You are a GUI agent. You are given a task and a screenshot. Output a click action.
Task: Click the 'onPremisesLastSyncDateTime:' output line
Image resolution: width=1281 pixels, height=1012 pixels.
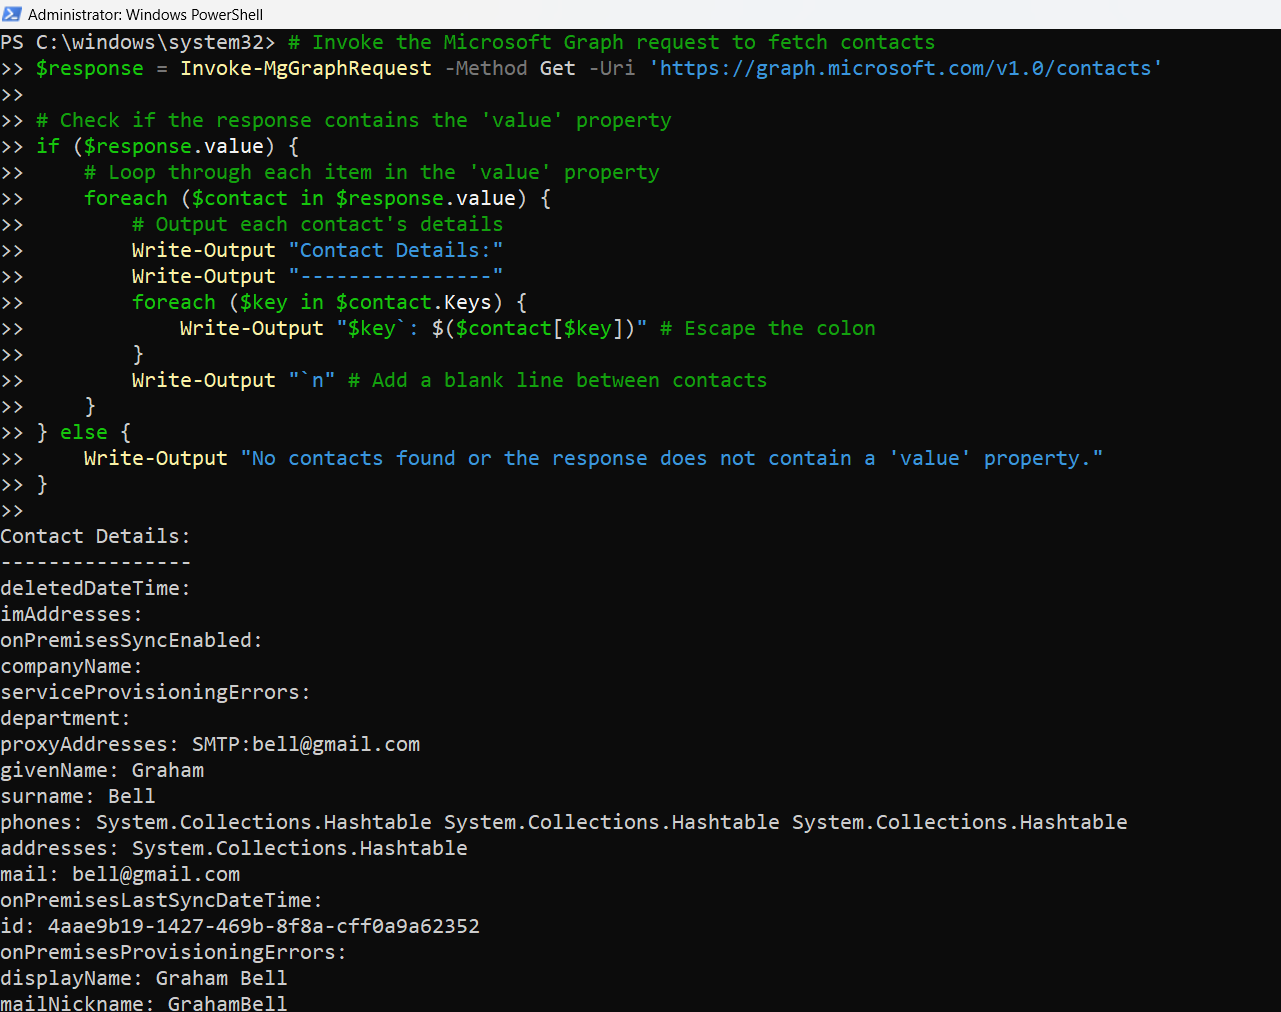click(162, 900)
